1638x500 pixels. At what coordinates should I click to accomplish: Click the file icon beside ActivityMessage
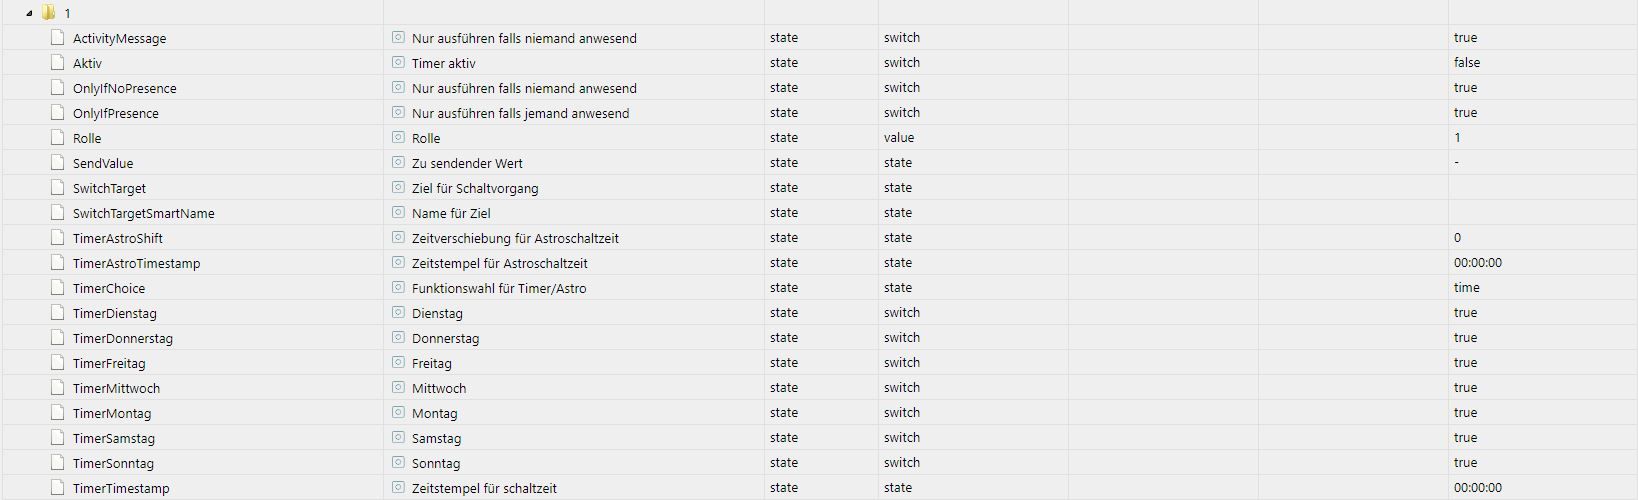(x=58, y=38)
